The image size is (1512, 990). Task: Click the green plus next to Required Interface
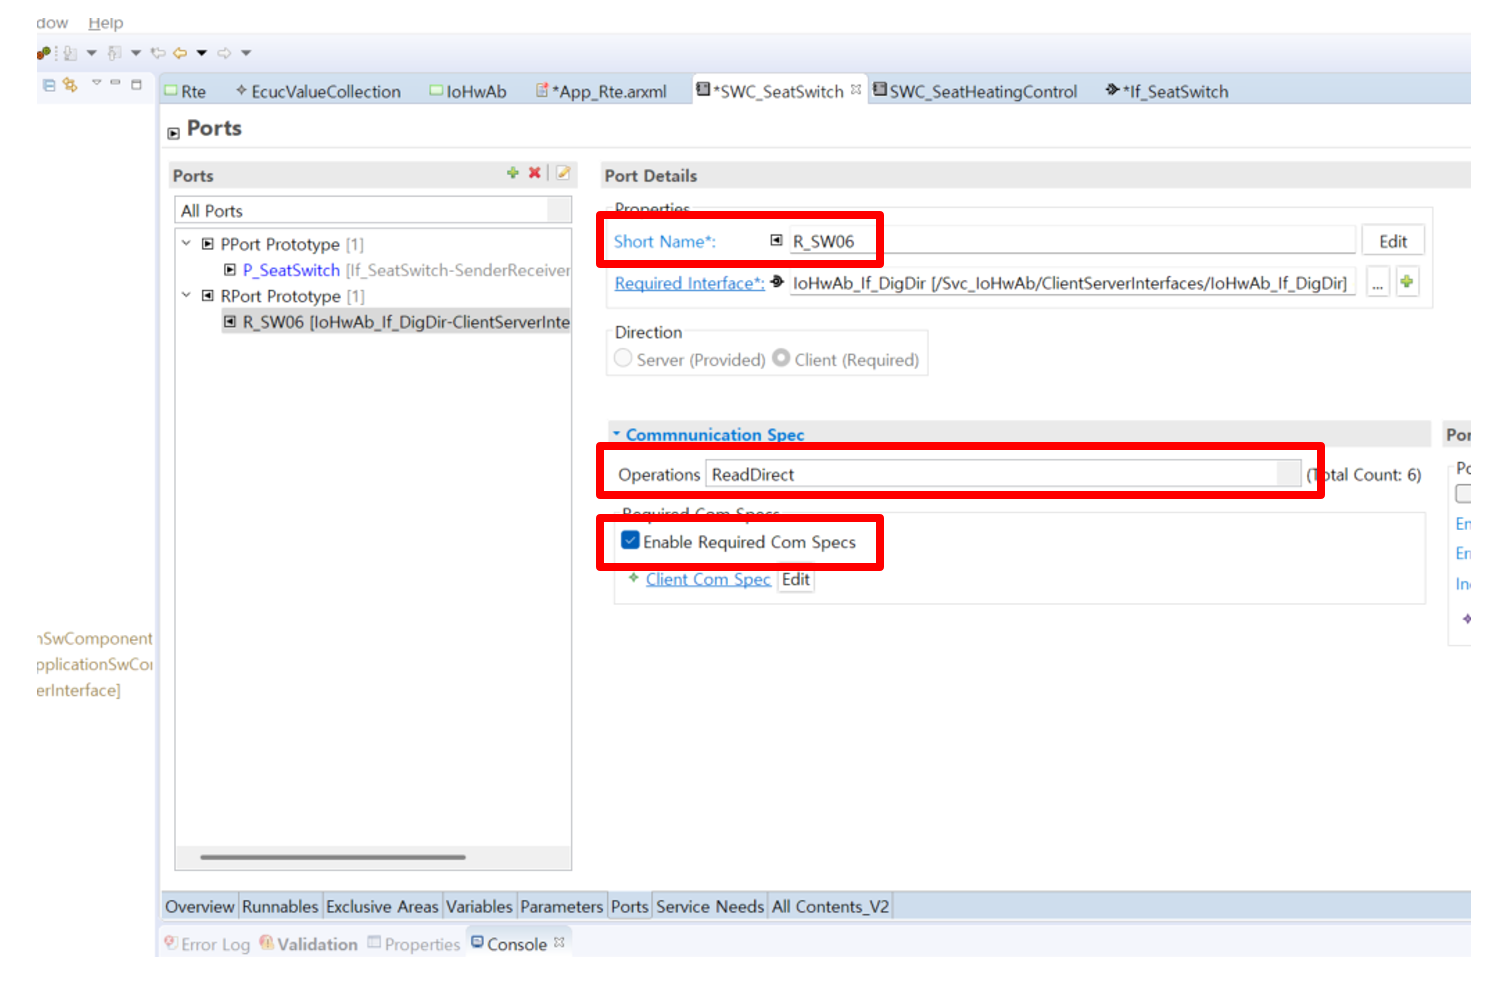click(1407, 283)
